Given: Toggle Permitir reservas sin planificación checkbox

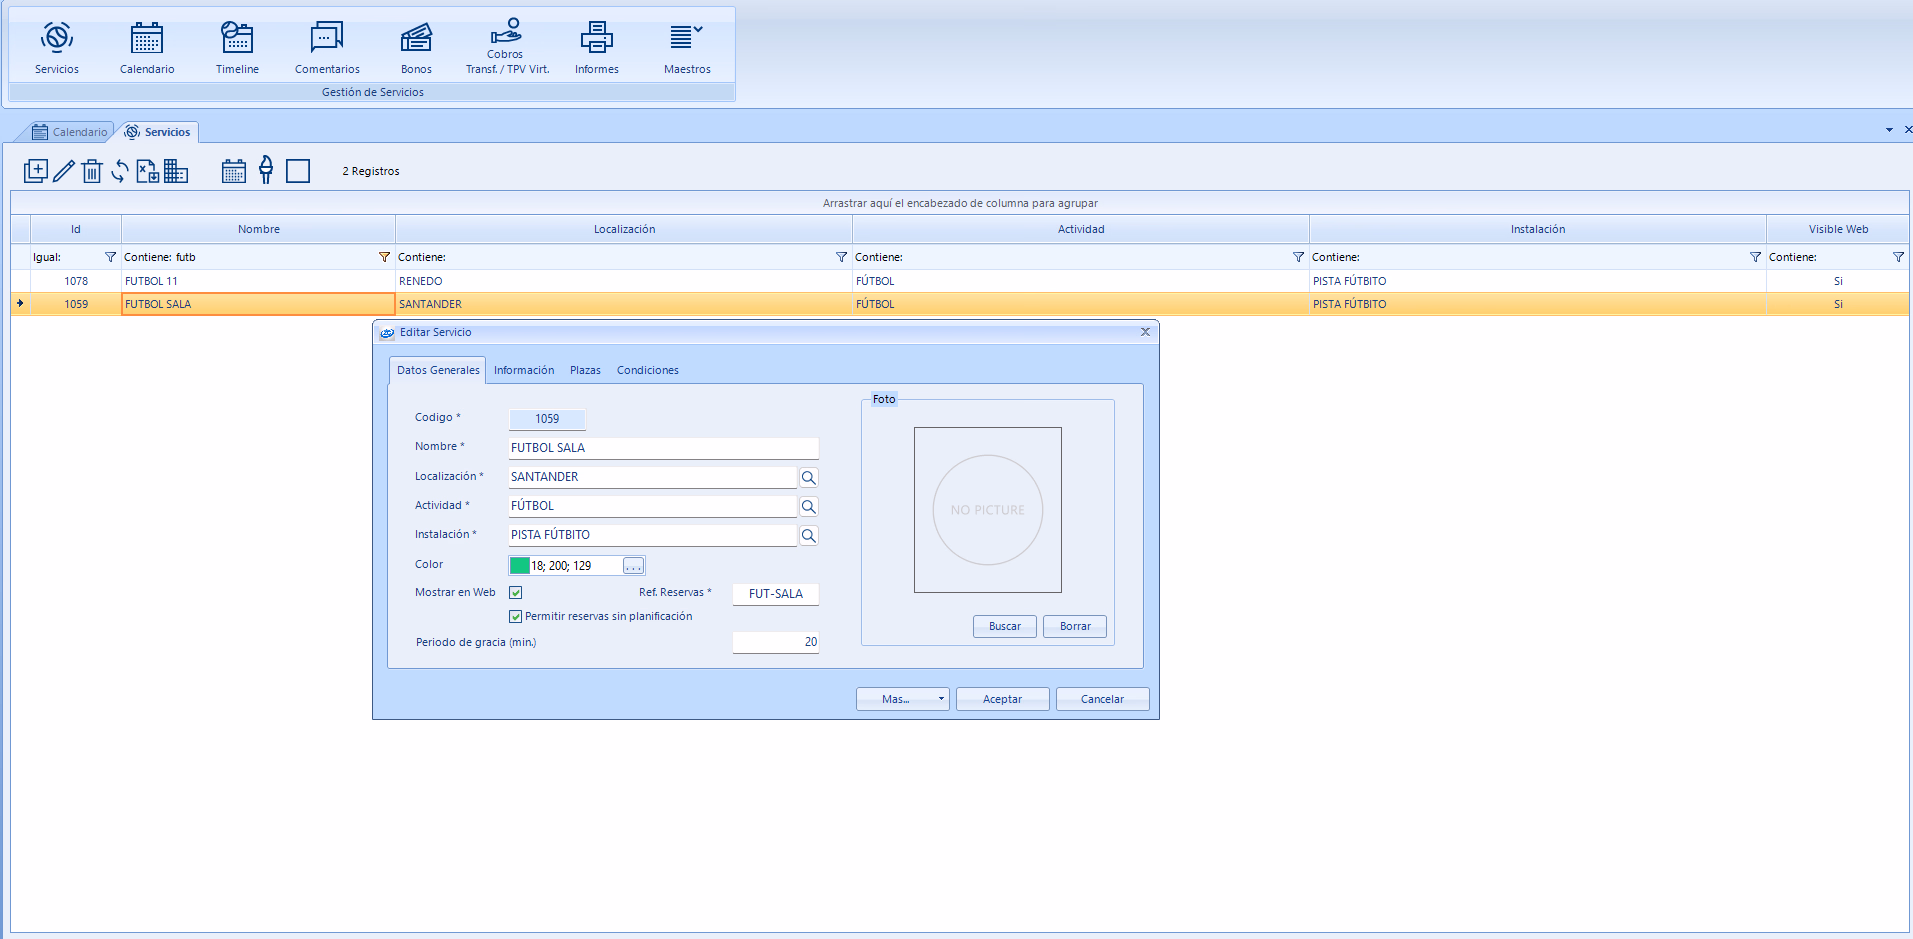Looking at the screenshot, I should pos(516,617).
